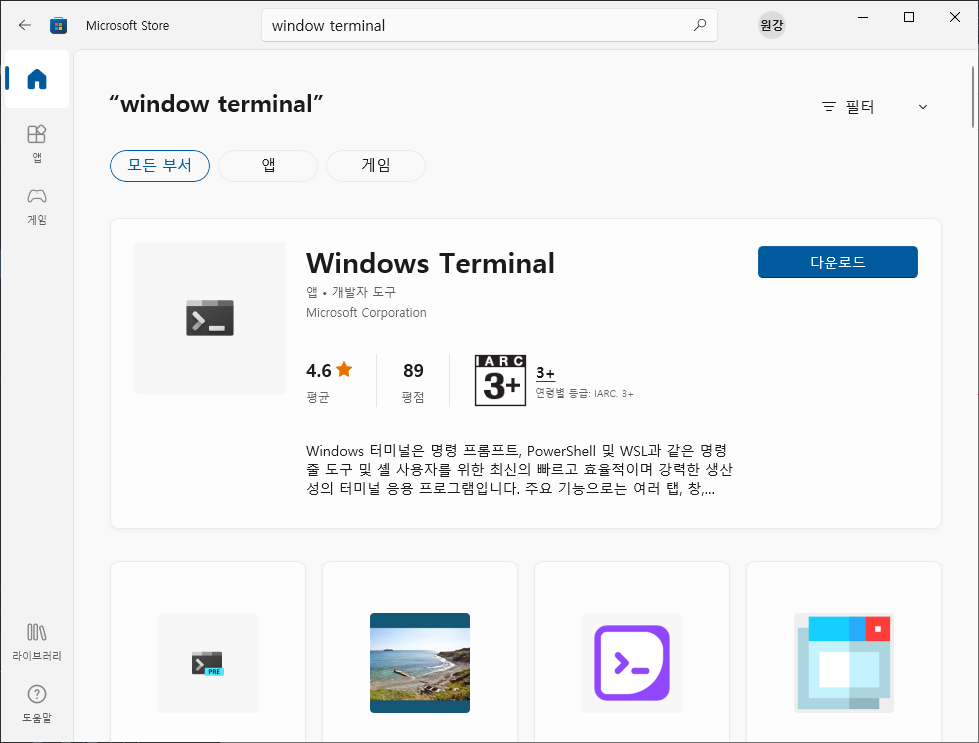Click the Windows 터미널 description paragraph
979x743 pixels.
[x=519, y=469]
